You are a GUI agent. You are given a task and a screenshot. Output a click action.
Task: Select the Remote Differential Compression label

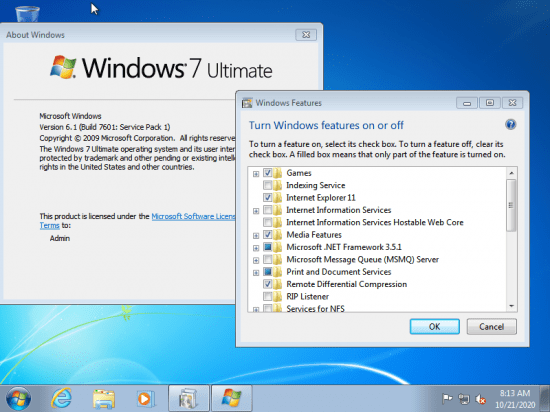[x=347, y=284]
